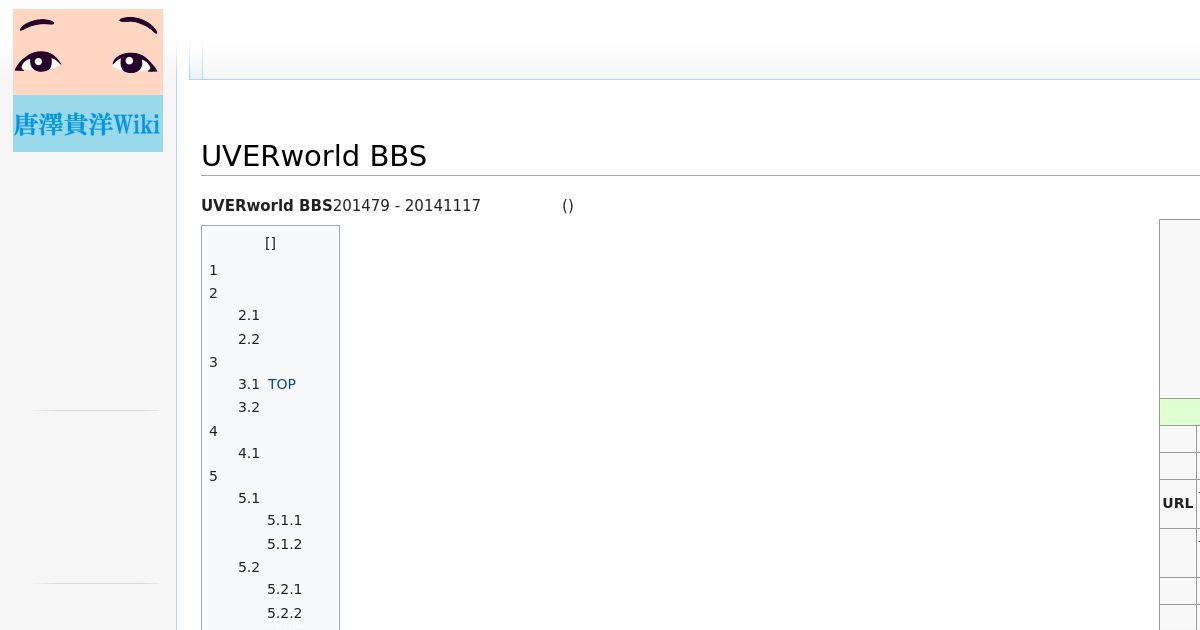This screenshot has height=630, width=1200.
Task: Go to contents entry 2
Action: click(213, 293)
